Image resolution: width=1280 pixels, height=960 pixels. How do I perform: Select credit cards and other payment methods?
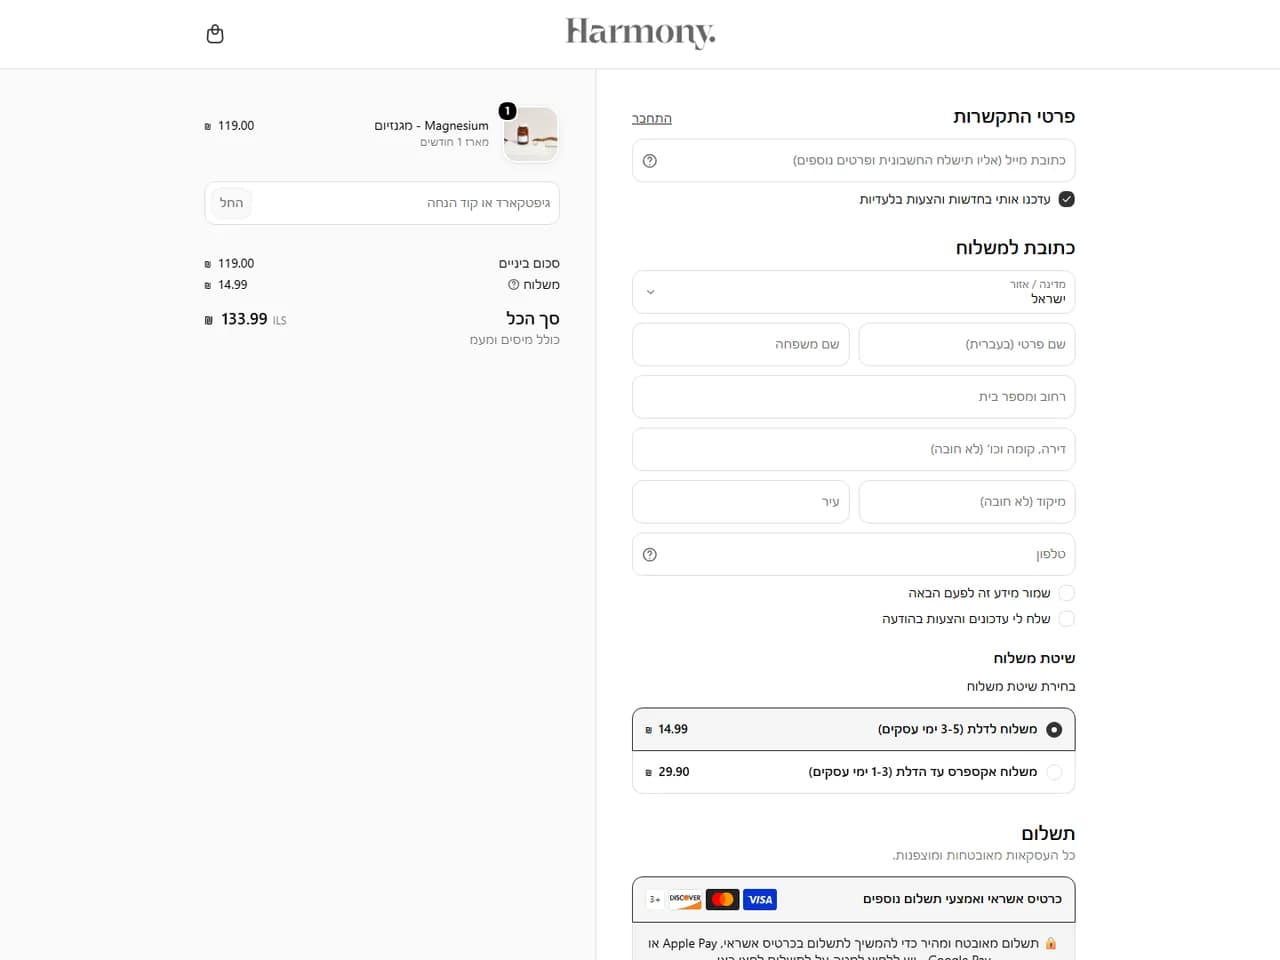pos(854,899)
